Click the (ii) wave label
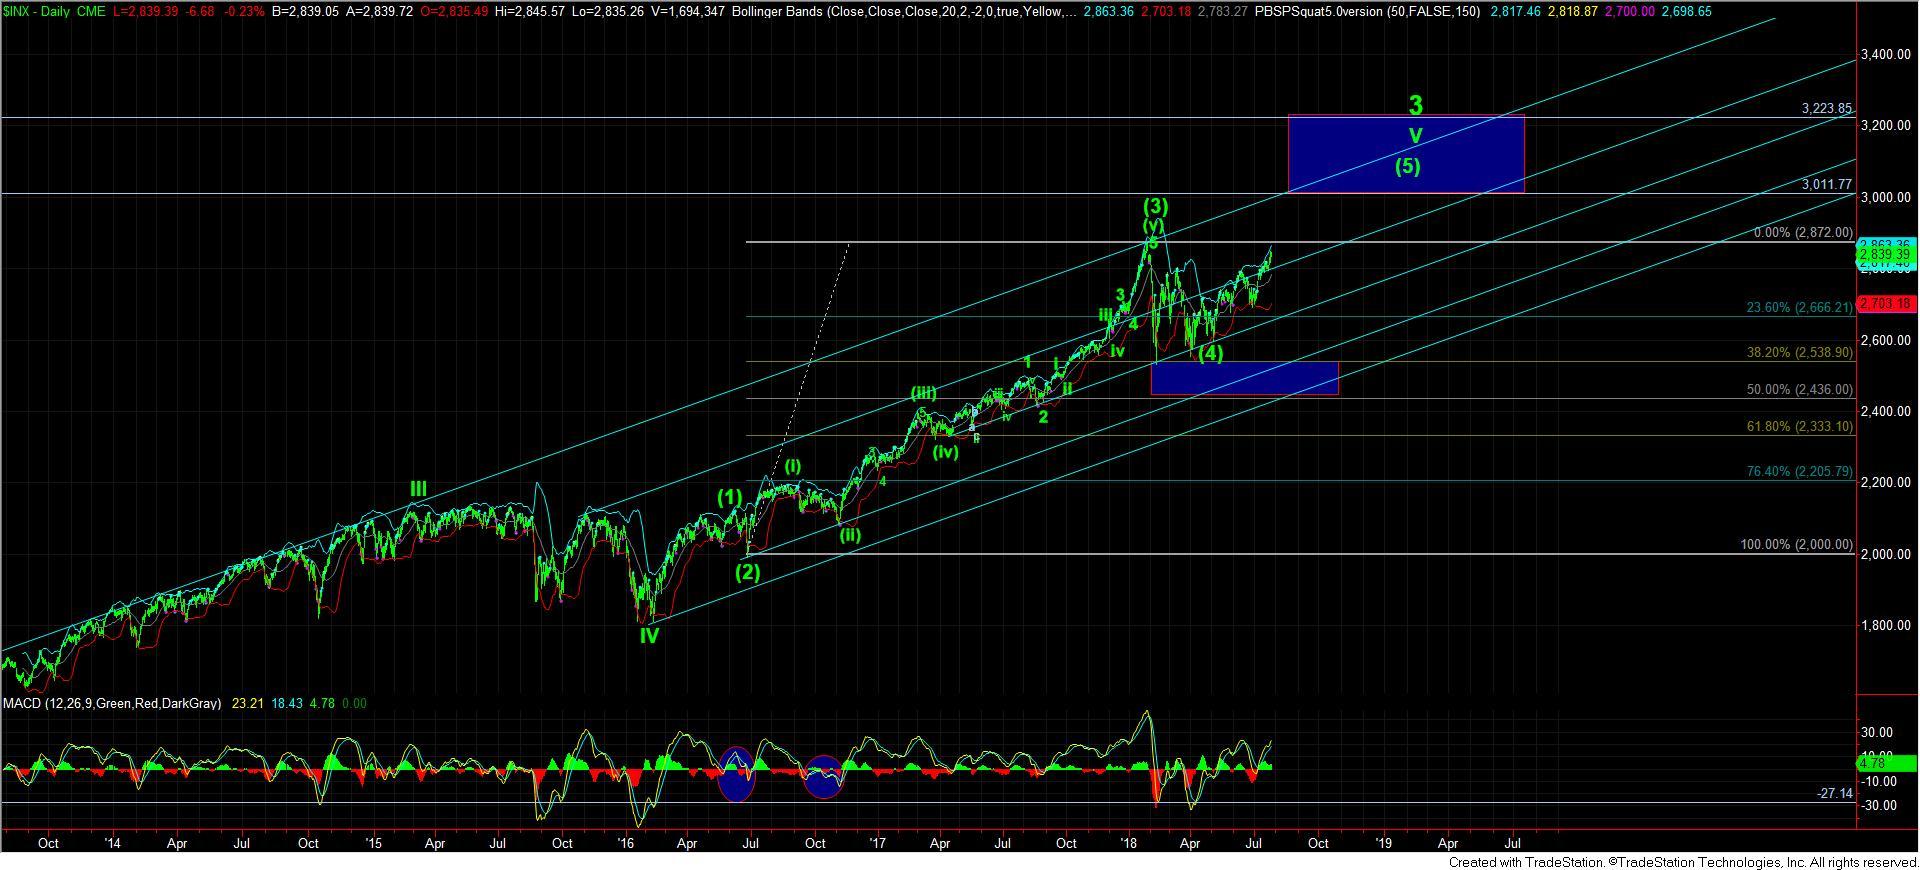Image resolution: width=1920 pixels, height=870 pixels. (849, 534)
